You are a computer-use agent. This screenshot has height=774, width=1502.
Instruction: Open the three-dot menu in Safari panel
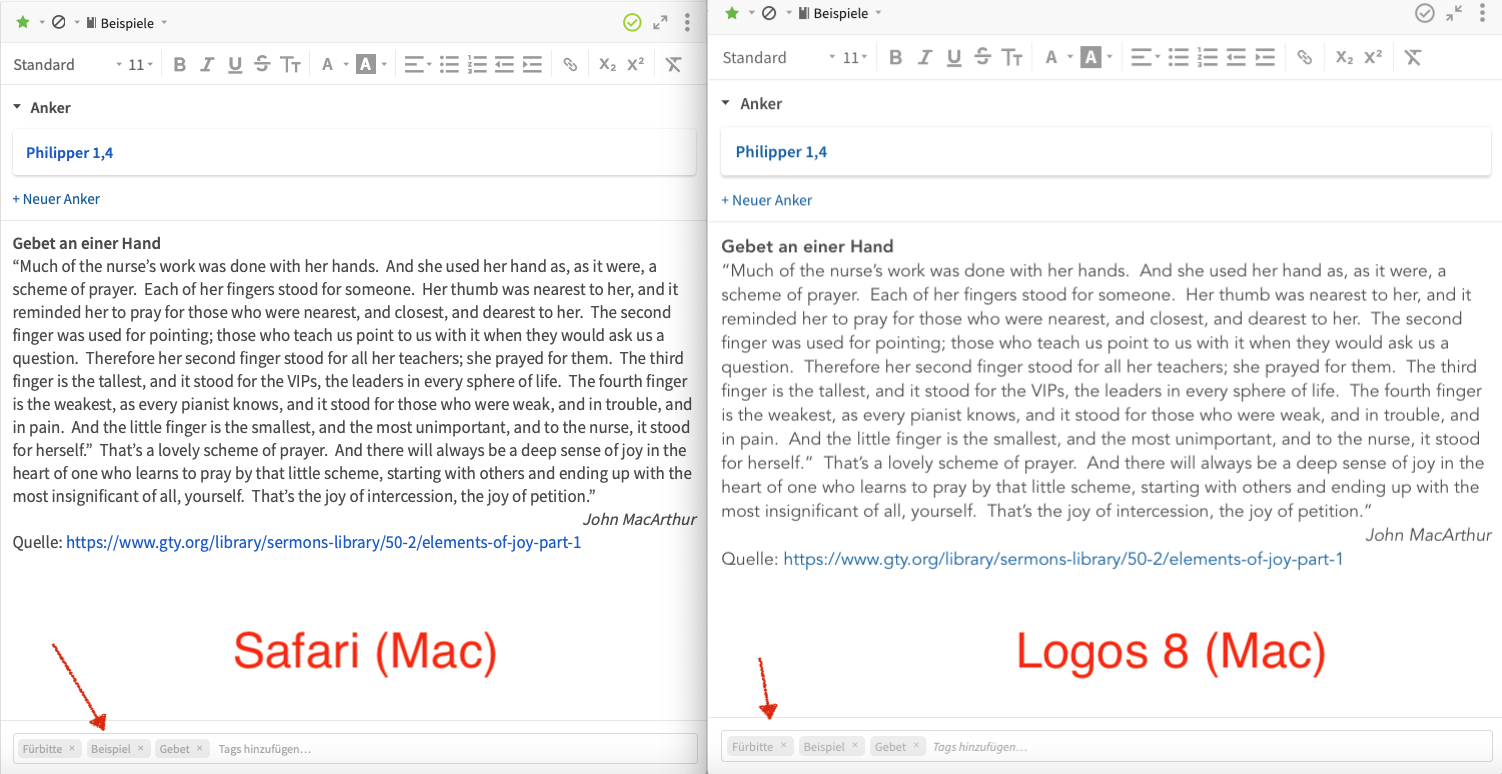[x=687, y=22]
